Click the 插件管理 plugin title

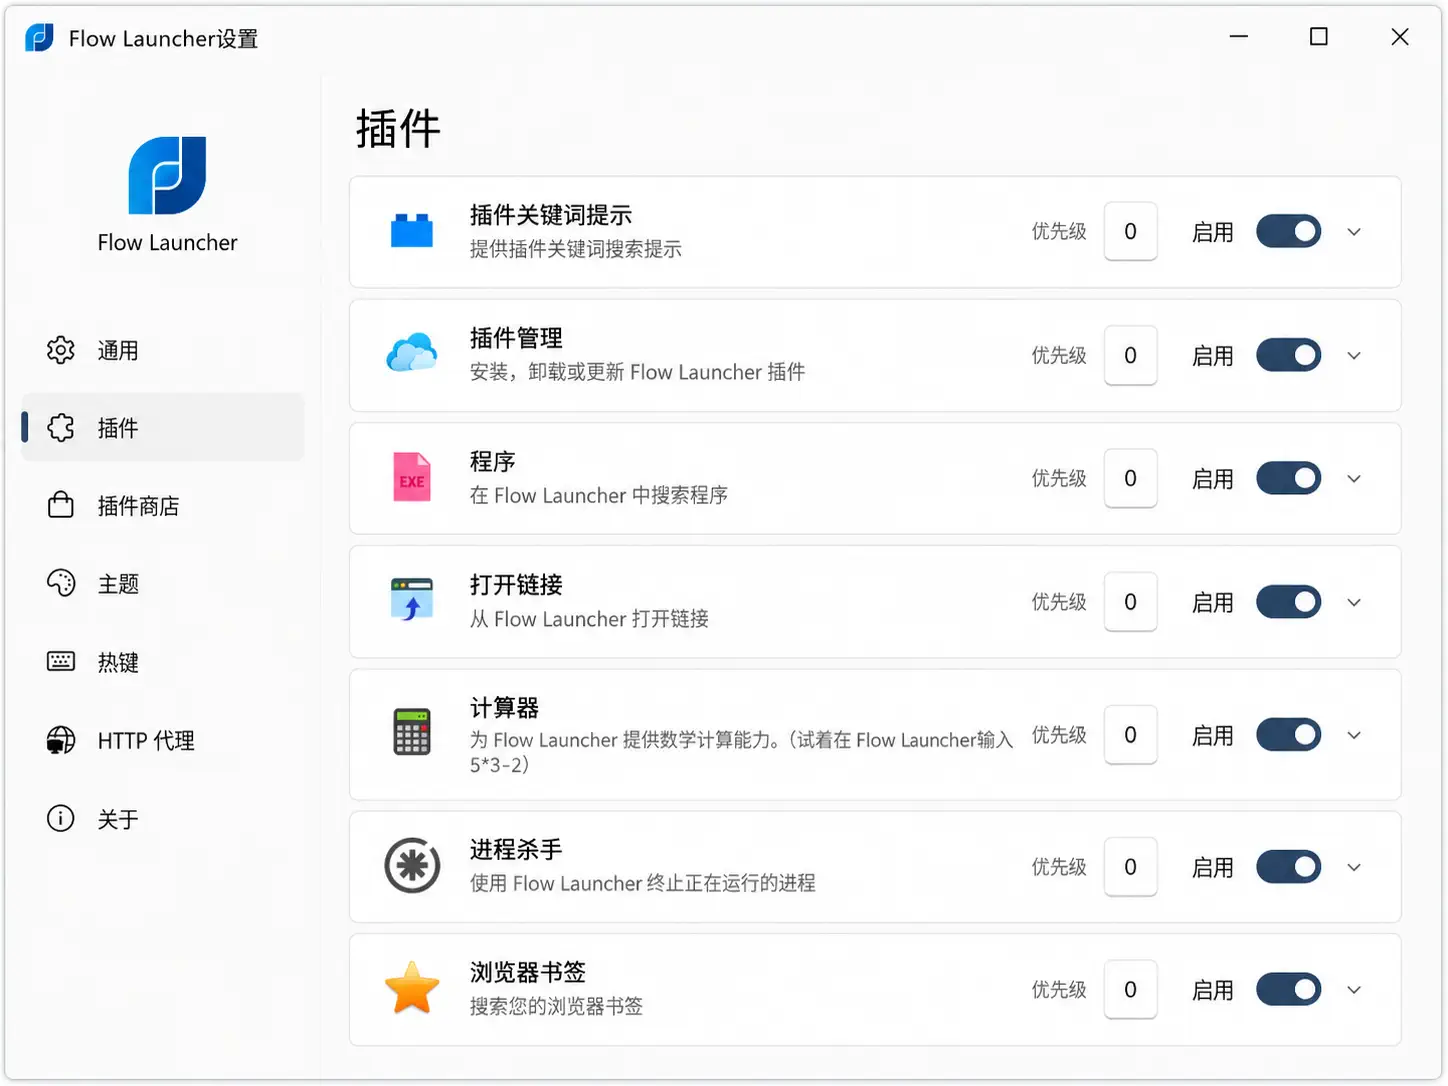pyautogui.click(x=516, y=338)
